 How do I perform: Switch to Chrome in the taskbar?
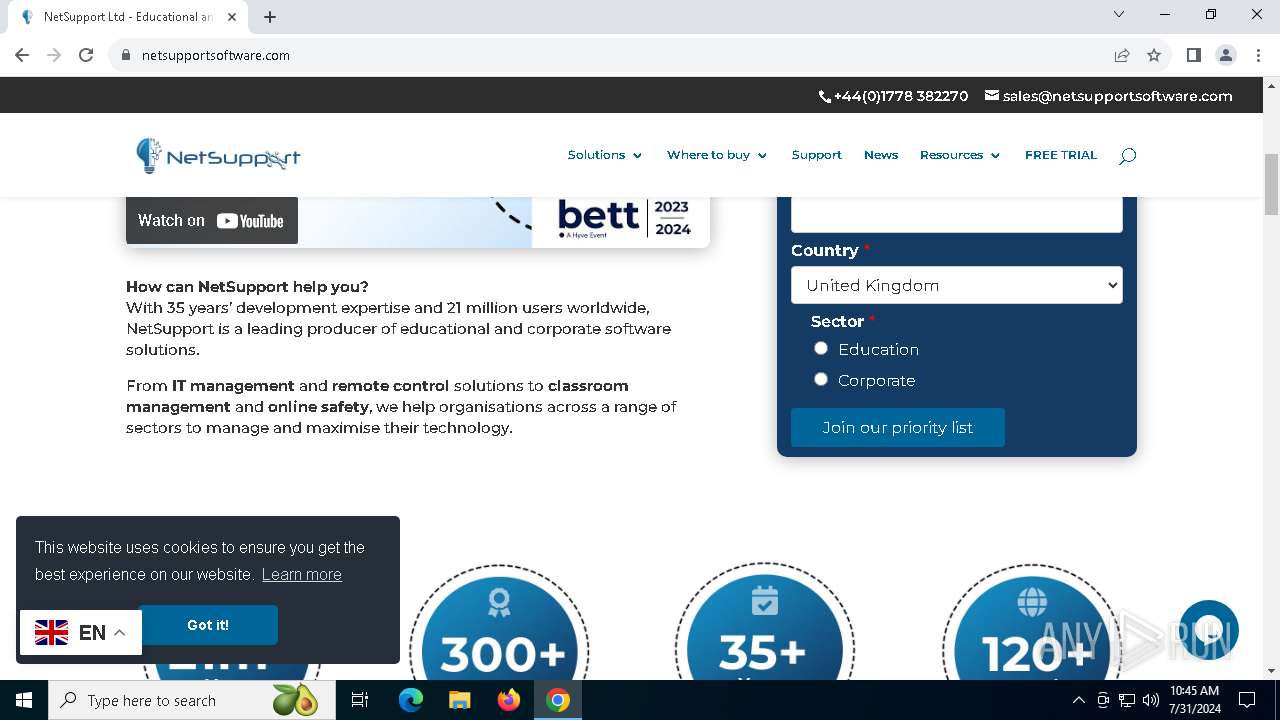(x=558, y=700)
